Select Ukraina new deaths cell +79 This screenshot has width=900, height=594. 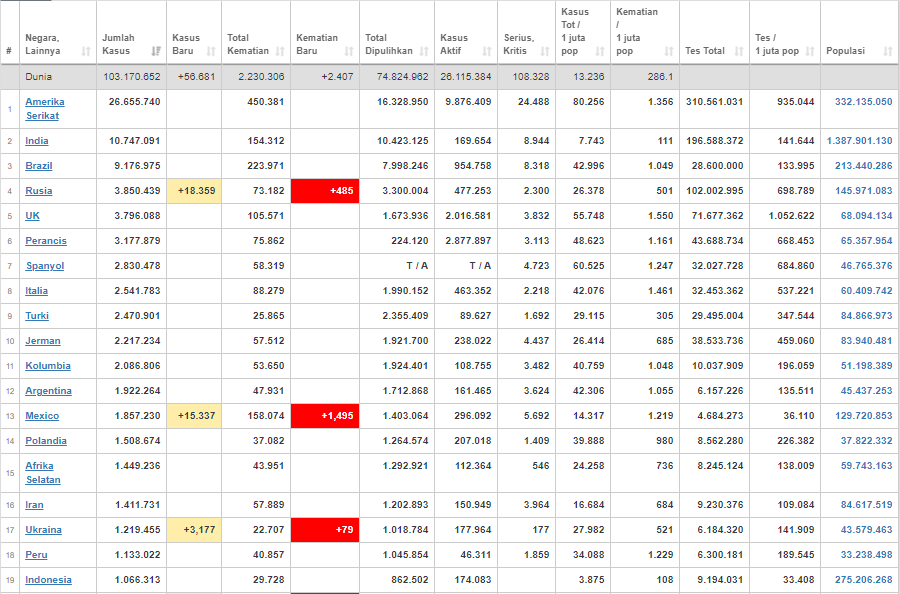(x=325, y=530)
